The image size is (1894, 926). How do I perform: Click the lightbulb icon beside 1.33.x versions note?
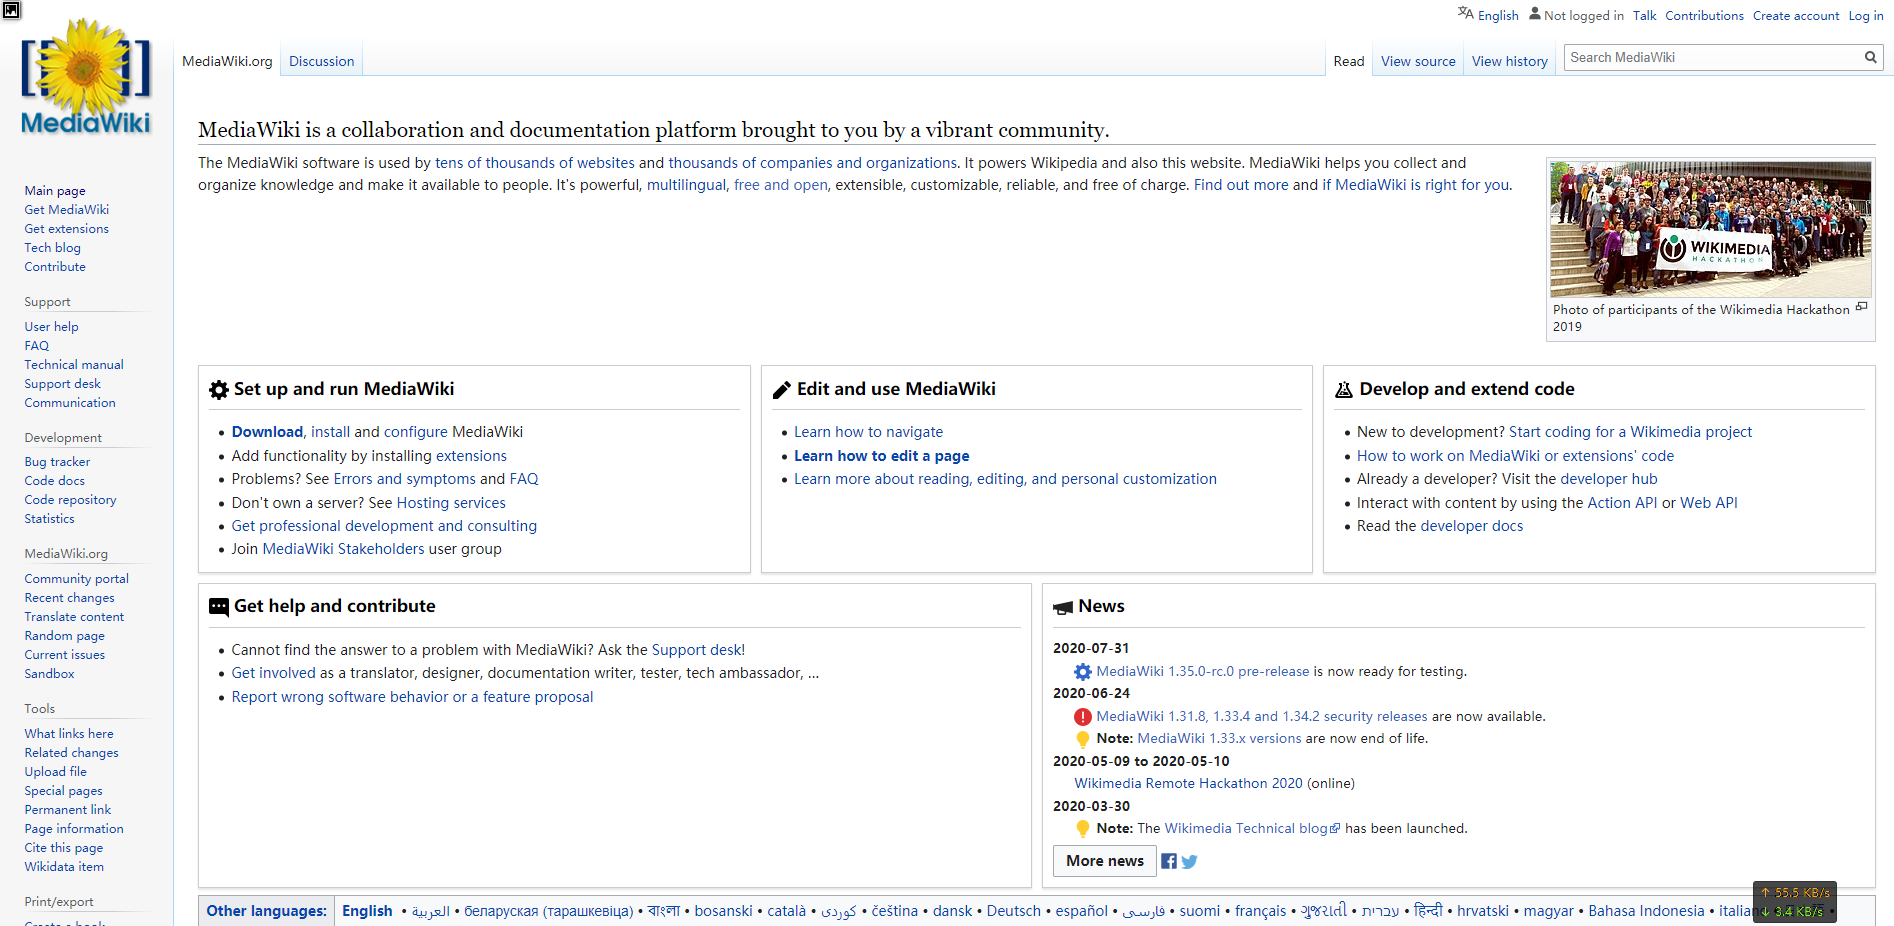[1083, 739]
